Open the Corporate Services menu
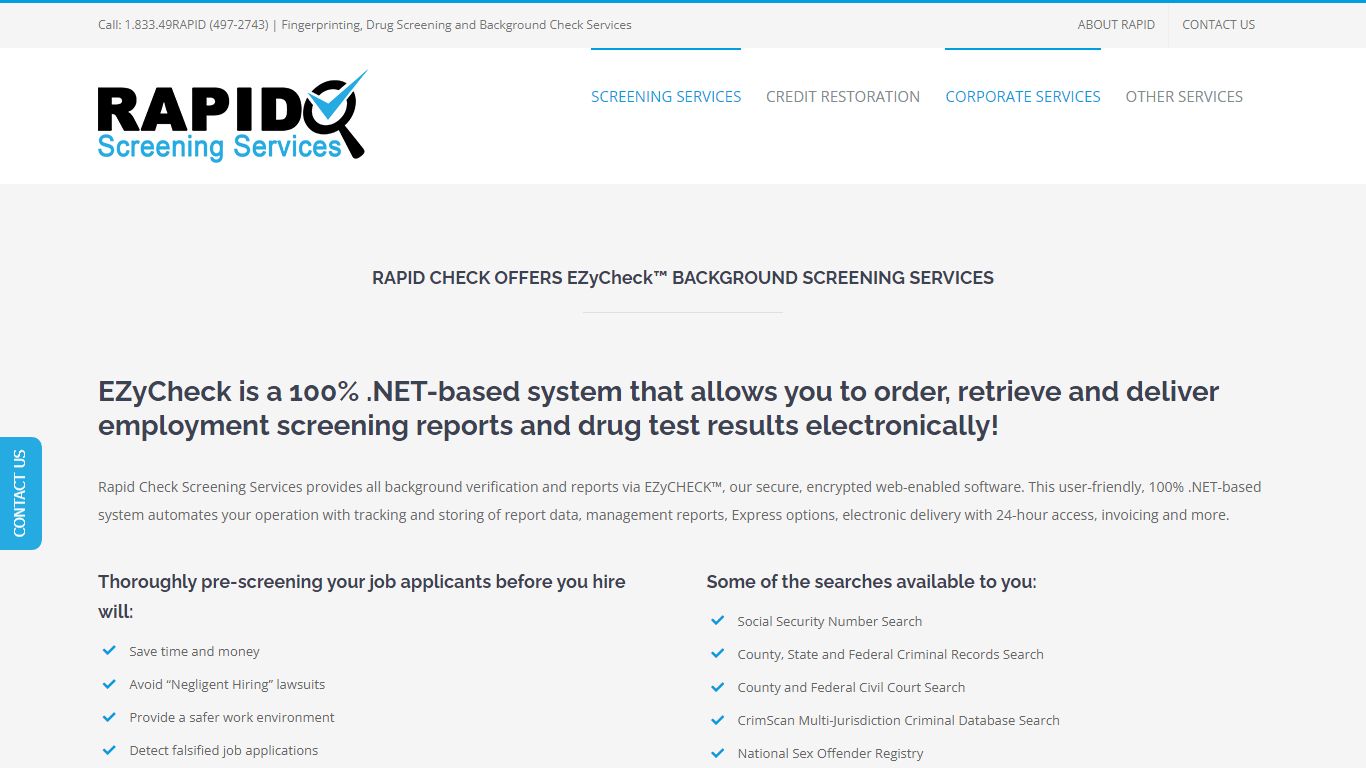 pyautogui.click(x=1023, y=97)
